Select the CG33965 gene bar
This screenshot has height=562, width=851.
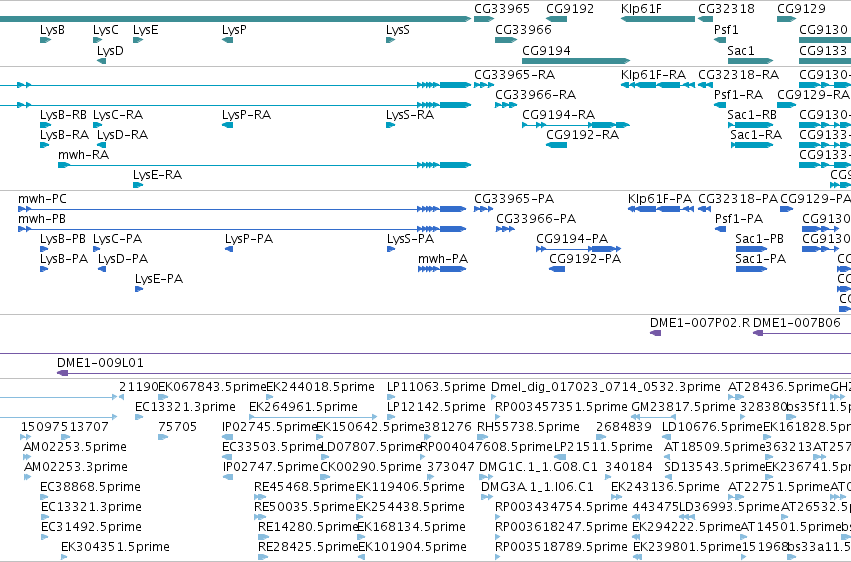484,19
